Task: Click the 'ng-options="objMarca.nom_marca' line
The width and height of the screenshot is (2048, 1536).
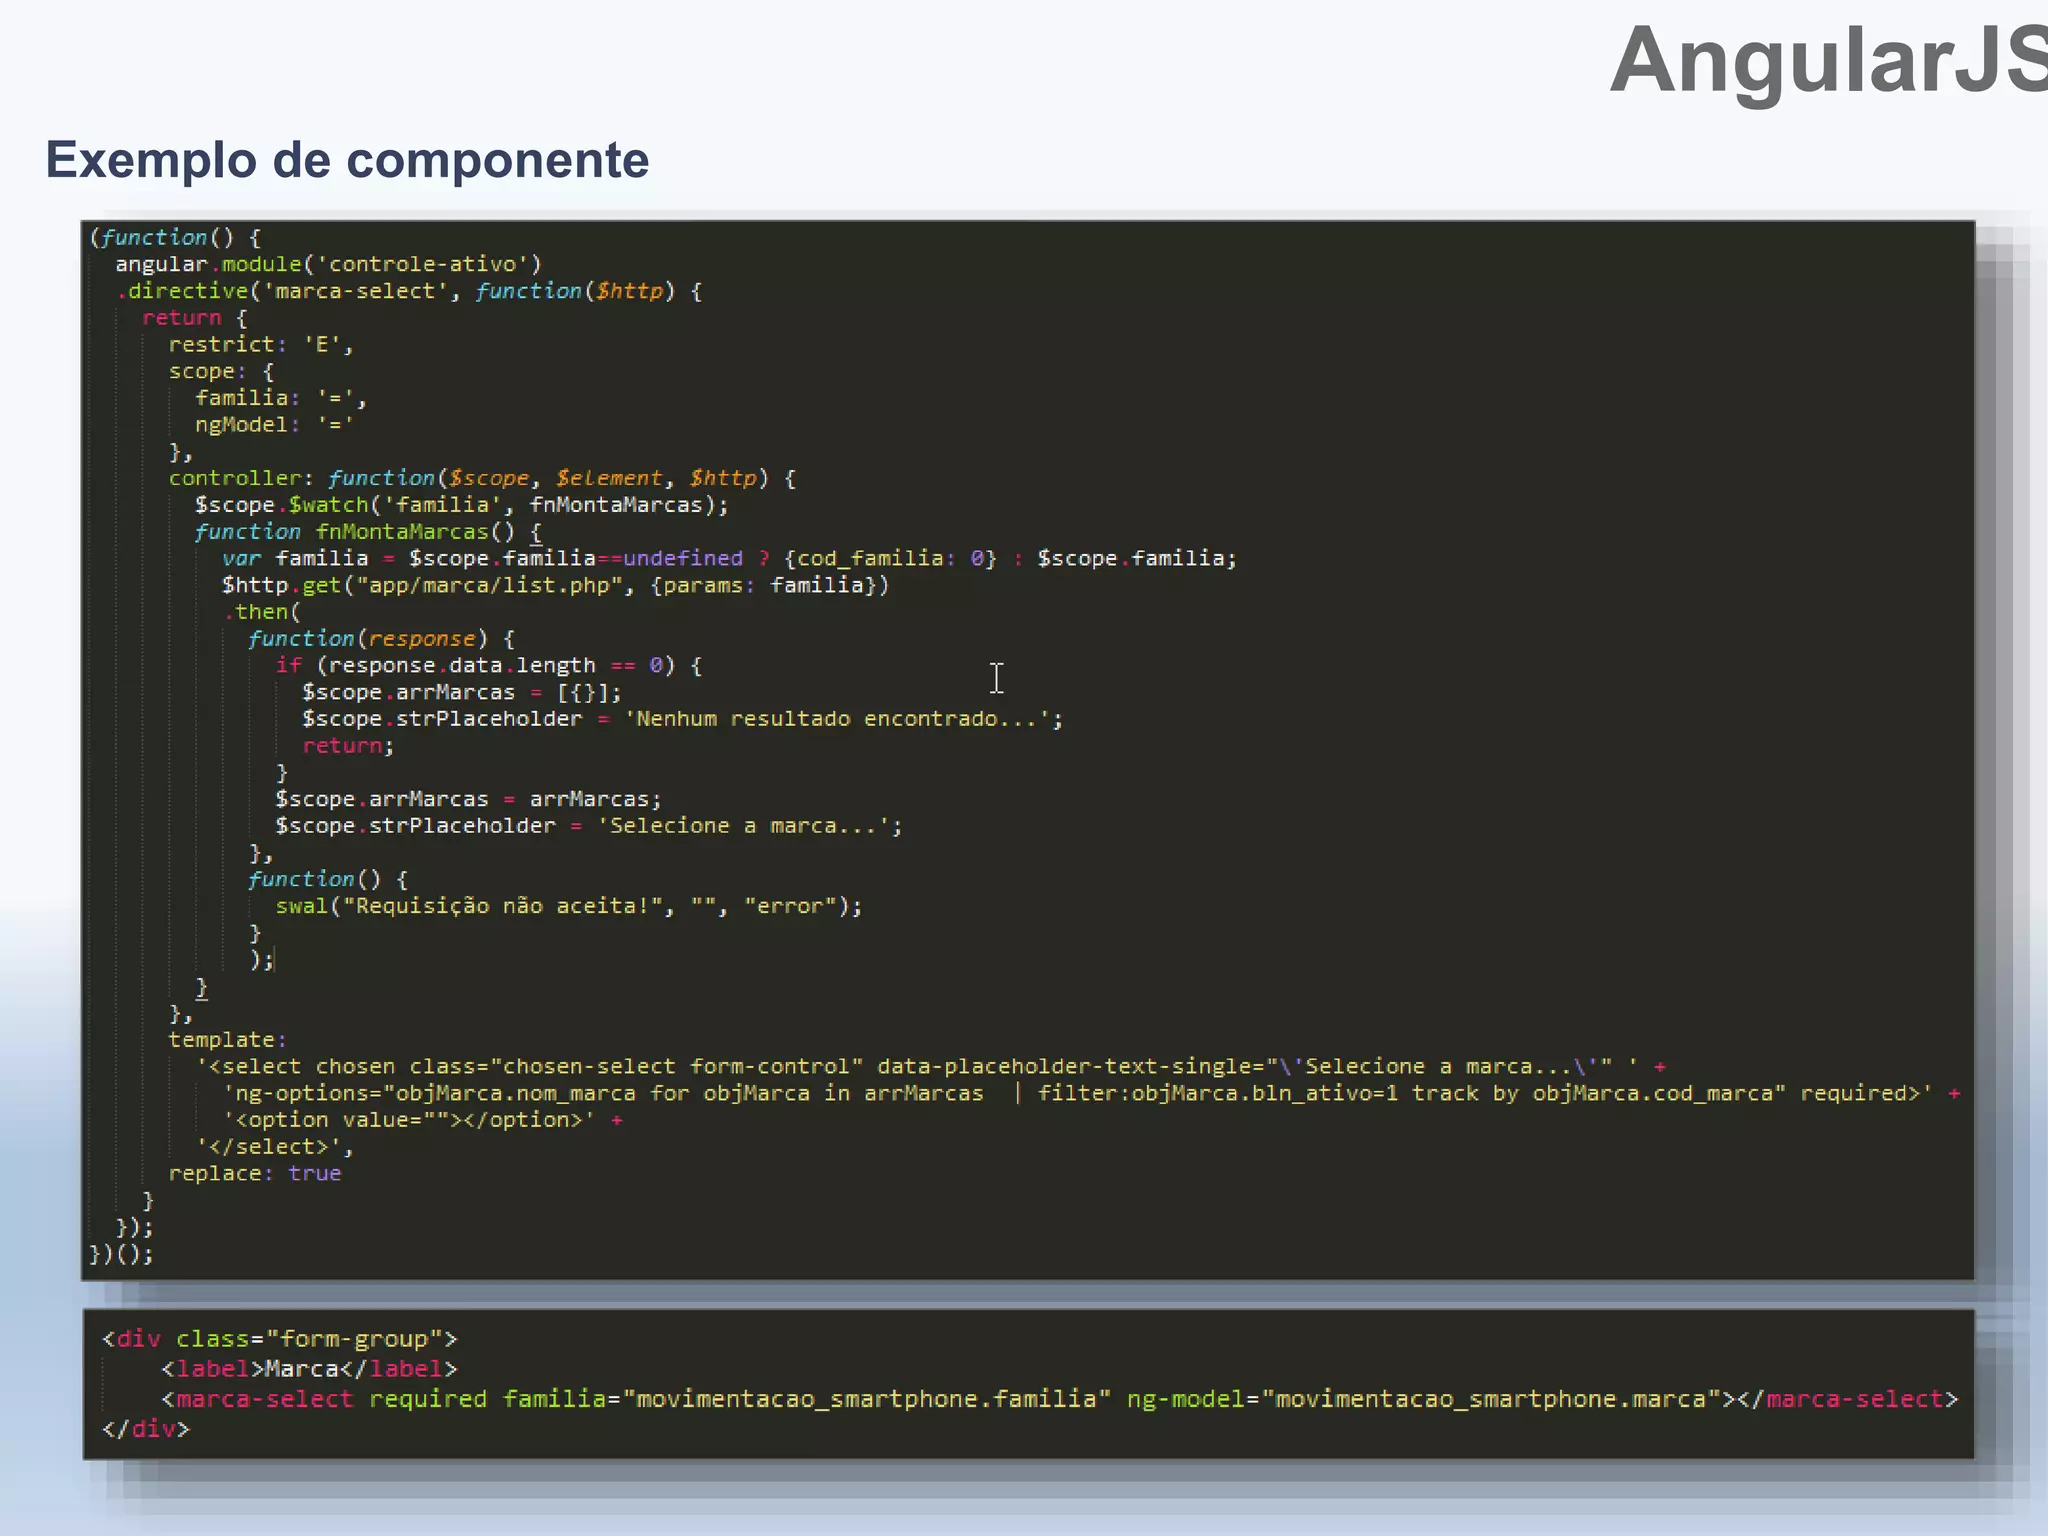Action: [x=1091, y=1093]
